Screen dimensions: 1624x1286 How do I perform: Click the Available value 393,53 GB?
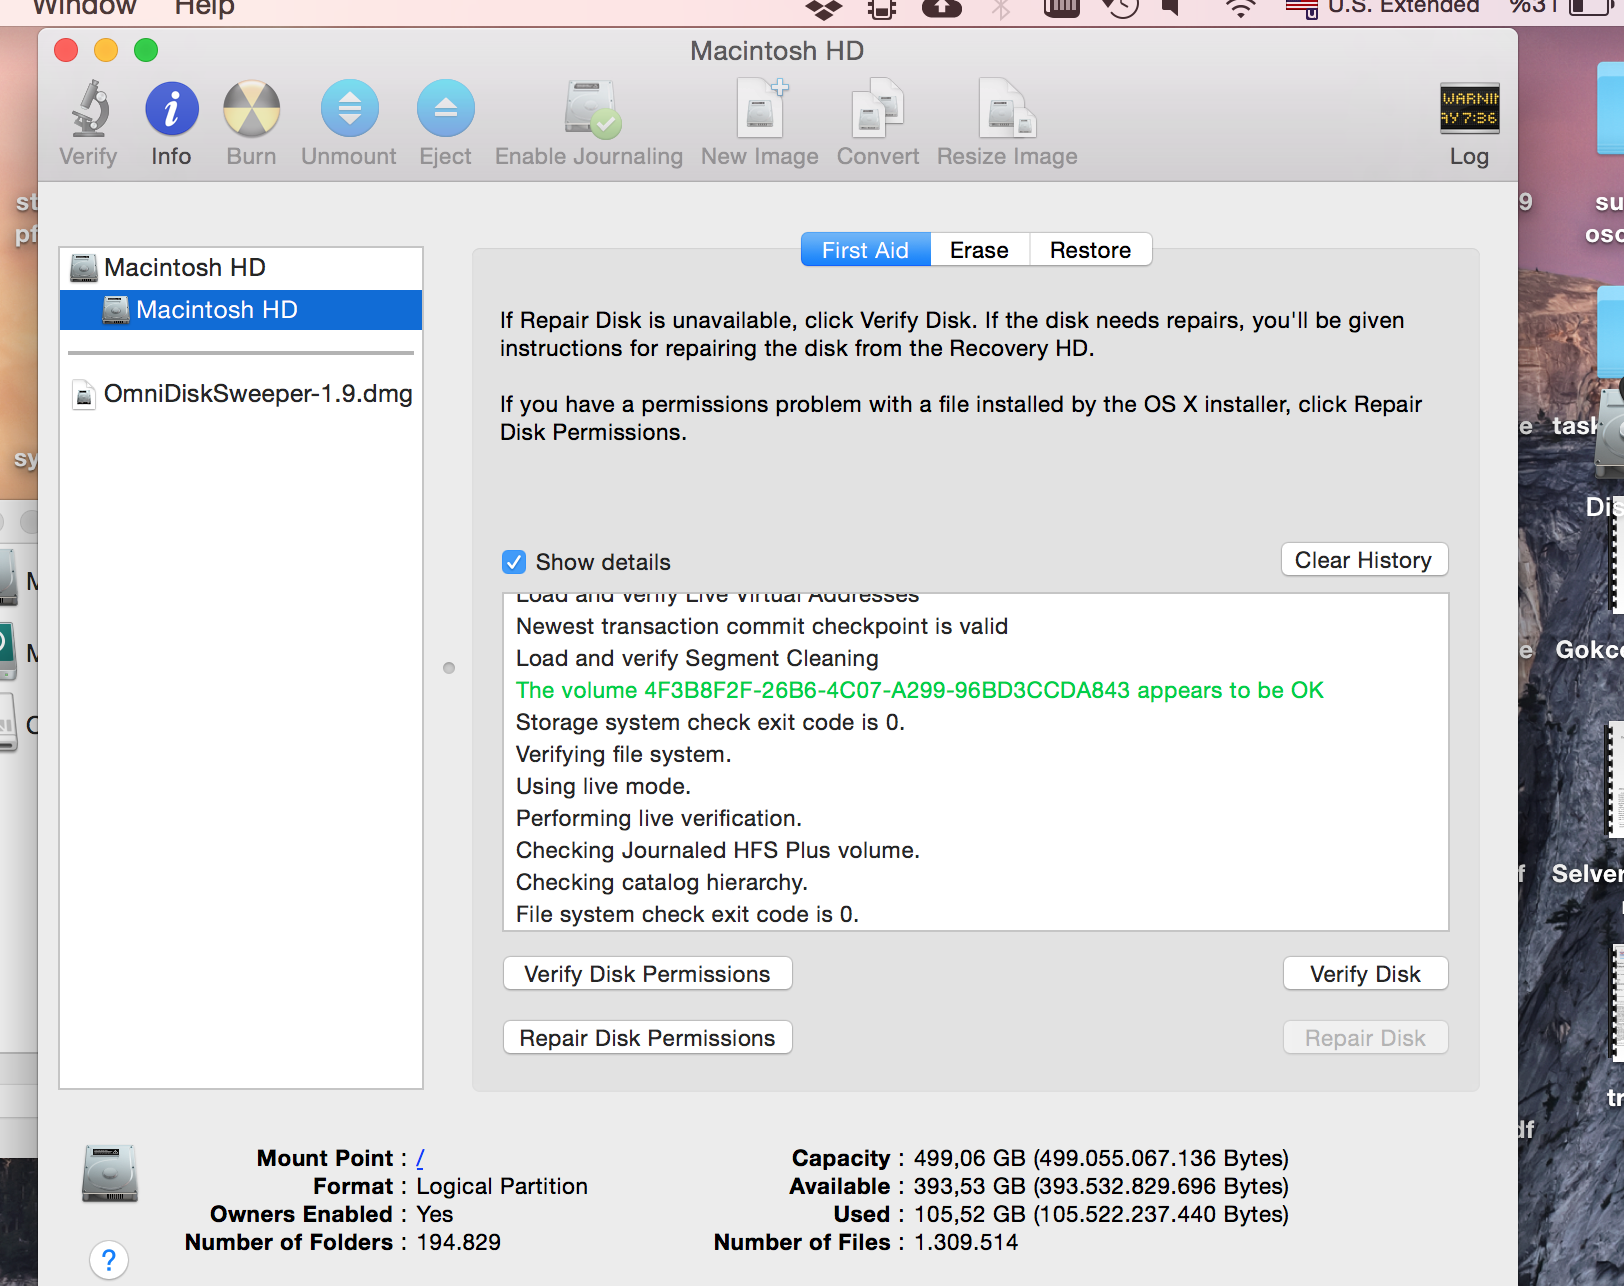pos(1101,1186)
